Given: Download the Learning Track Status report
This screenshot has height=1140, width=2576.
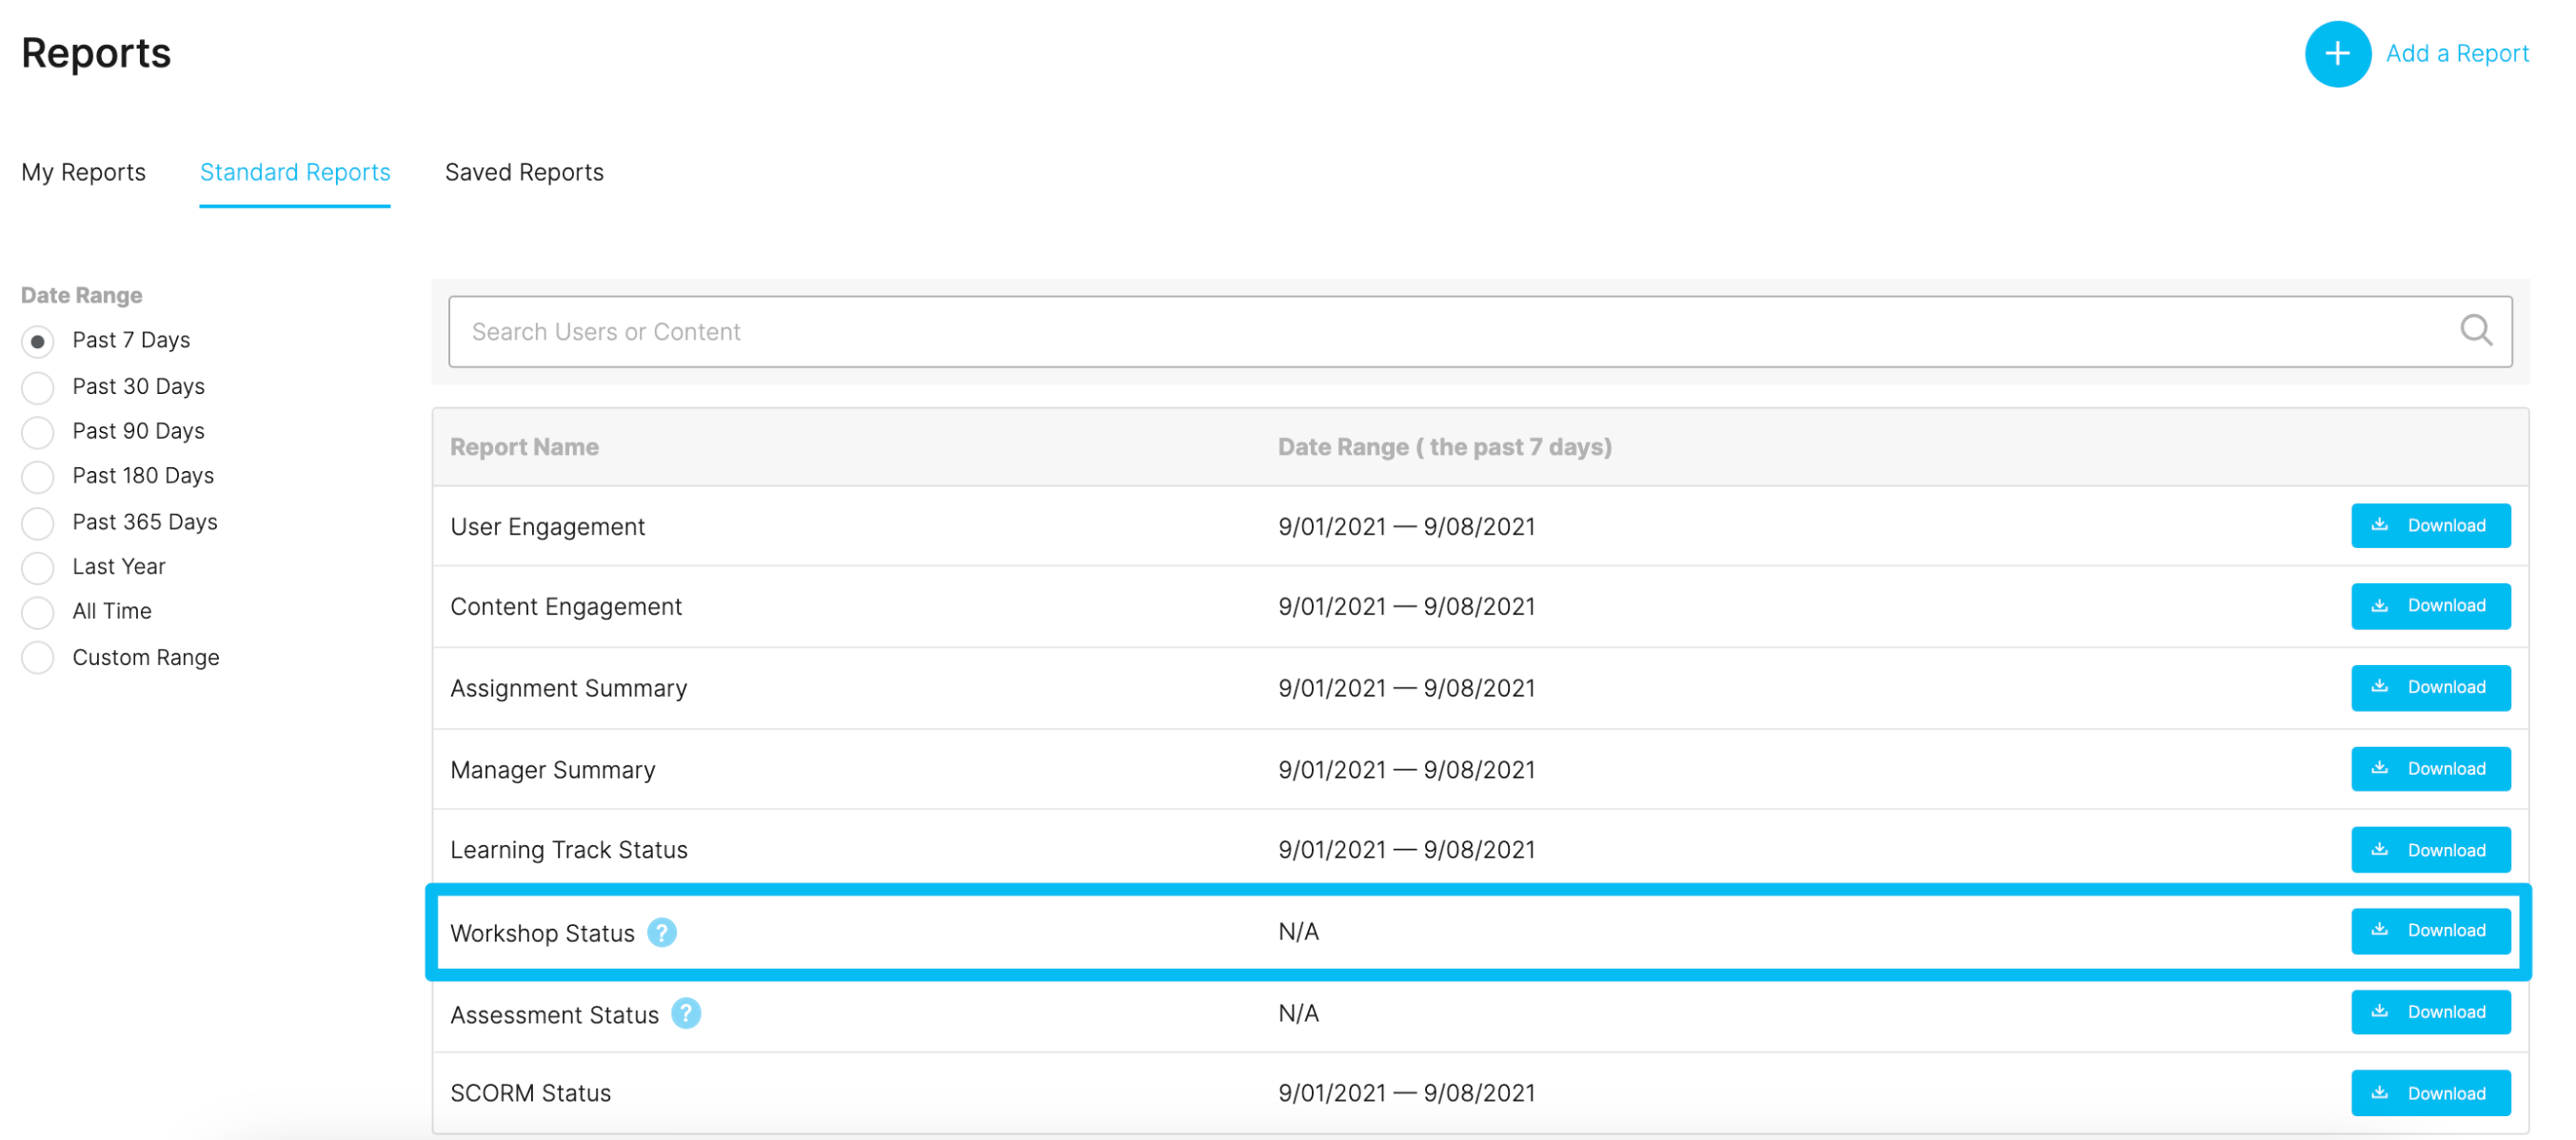Looking at the screenshot, I should 2430,850.
